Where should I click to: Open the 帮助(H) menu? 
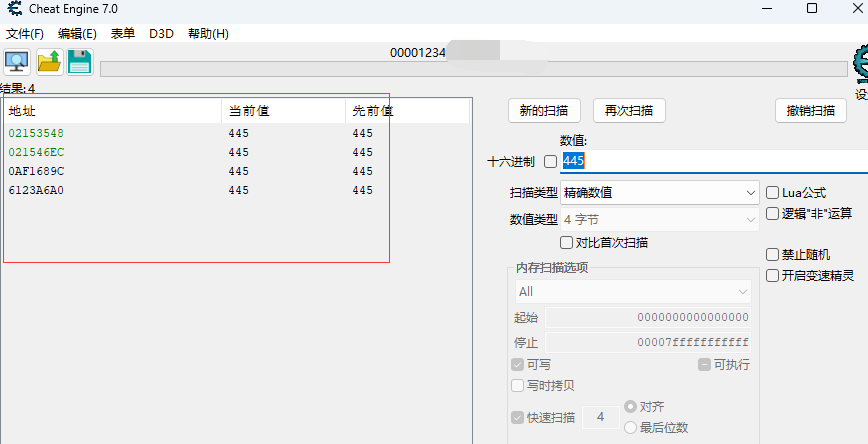tap(208, 34)
